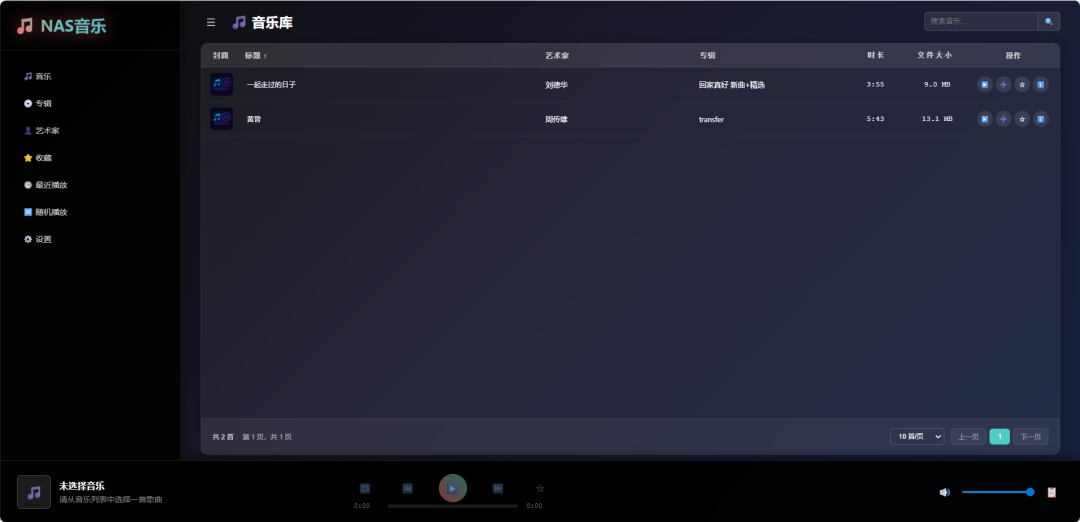Focus the 搜索音乐 search field
This screenshot has height=522, width=1080.
[x=980, y=21]
